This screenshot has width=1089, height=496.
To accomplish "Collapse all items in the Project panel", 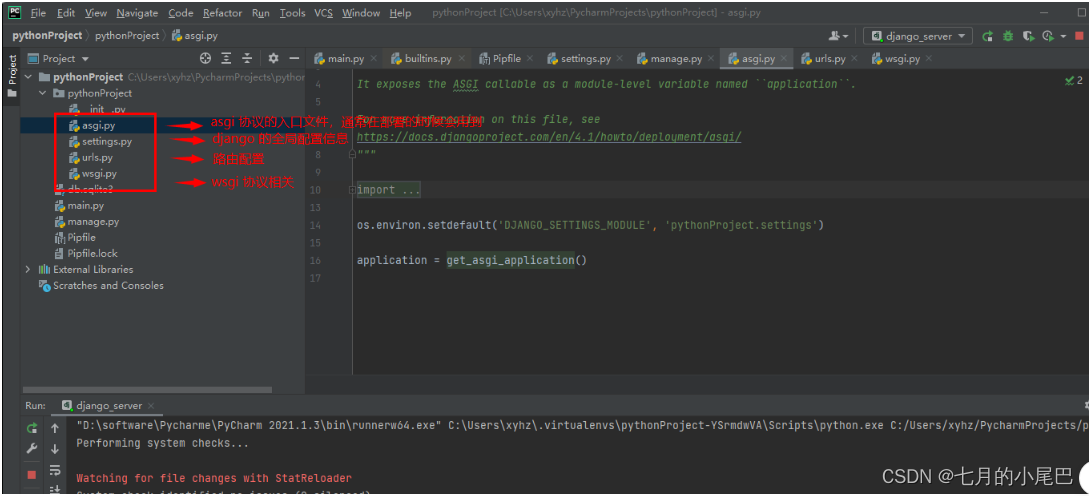I will (247, 58).
